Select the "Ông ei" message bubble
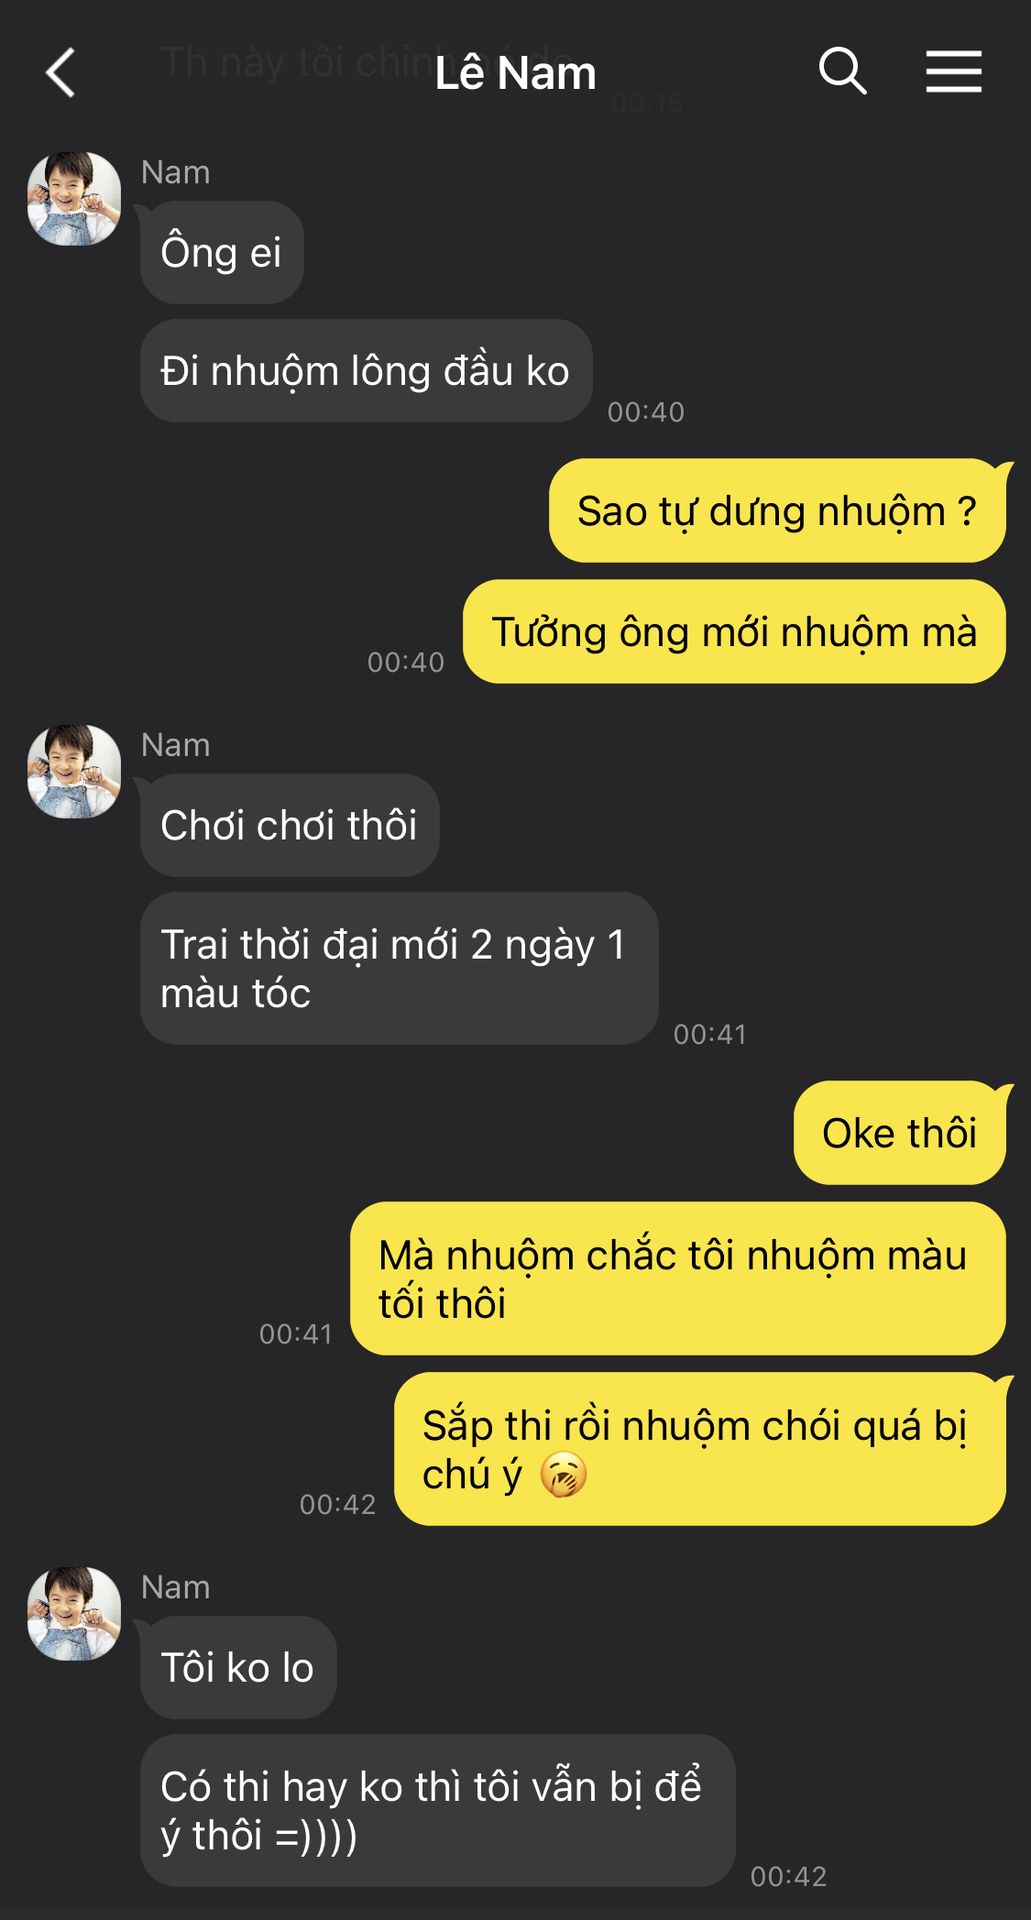Screen dimensions: 1031x1920 pyautogui.click(x=222, y=252)
